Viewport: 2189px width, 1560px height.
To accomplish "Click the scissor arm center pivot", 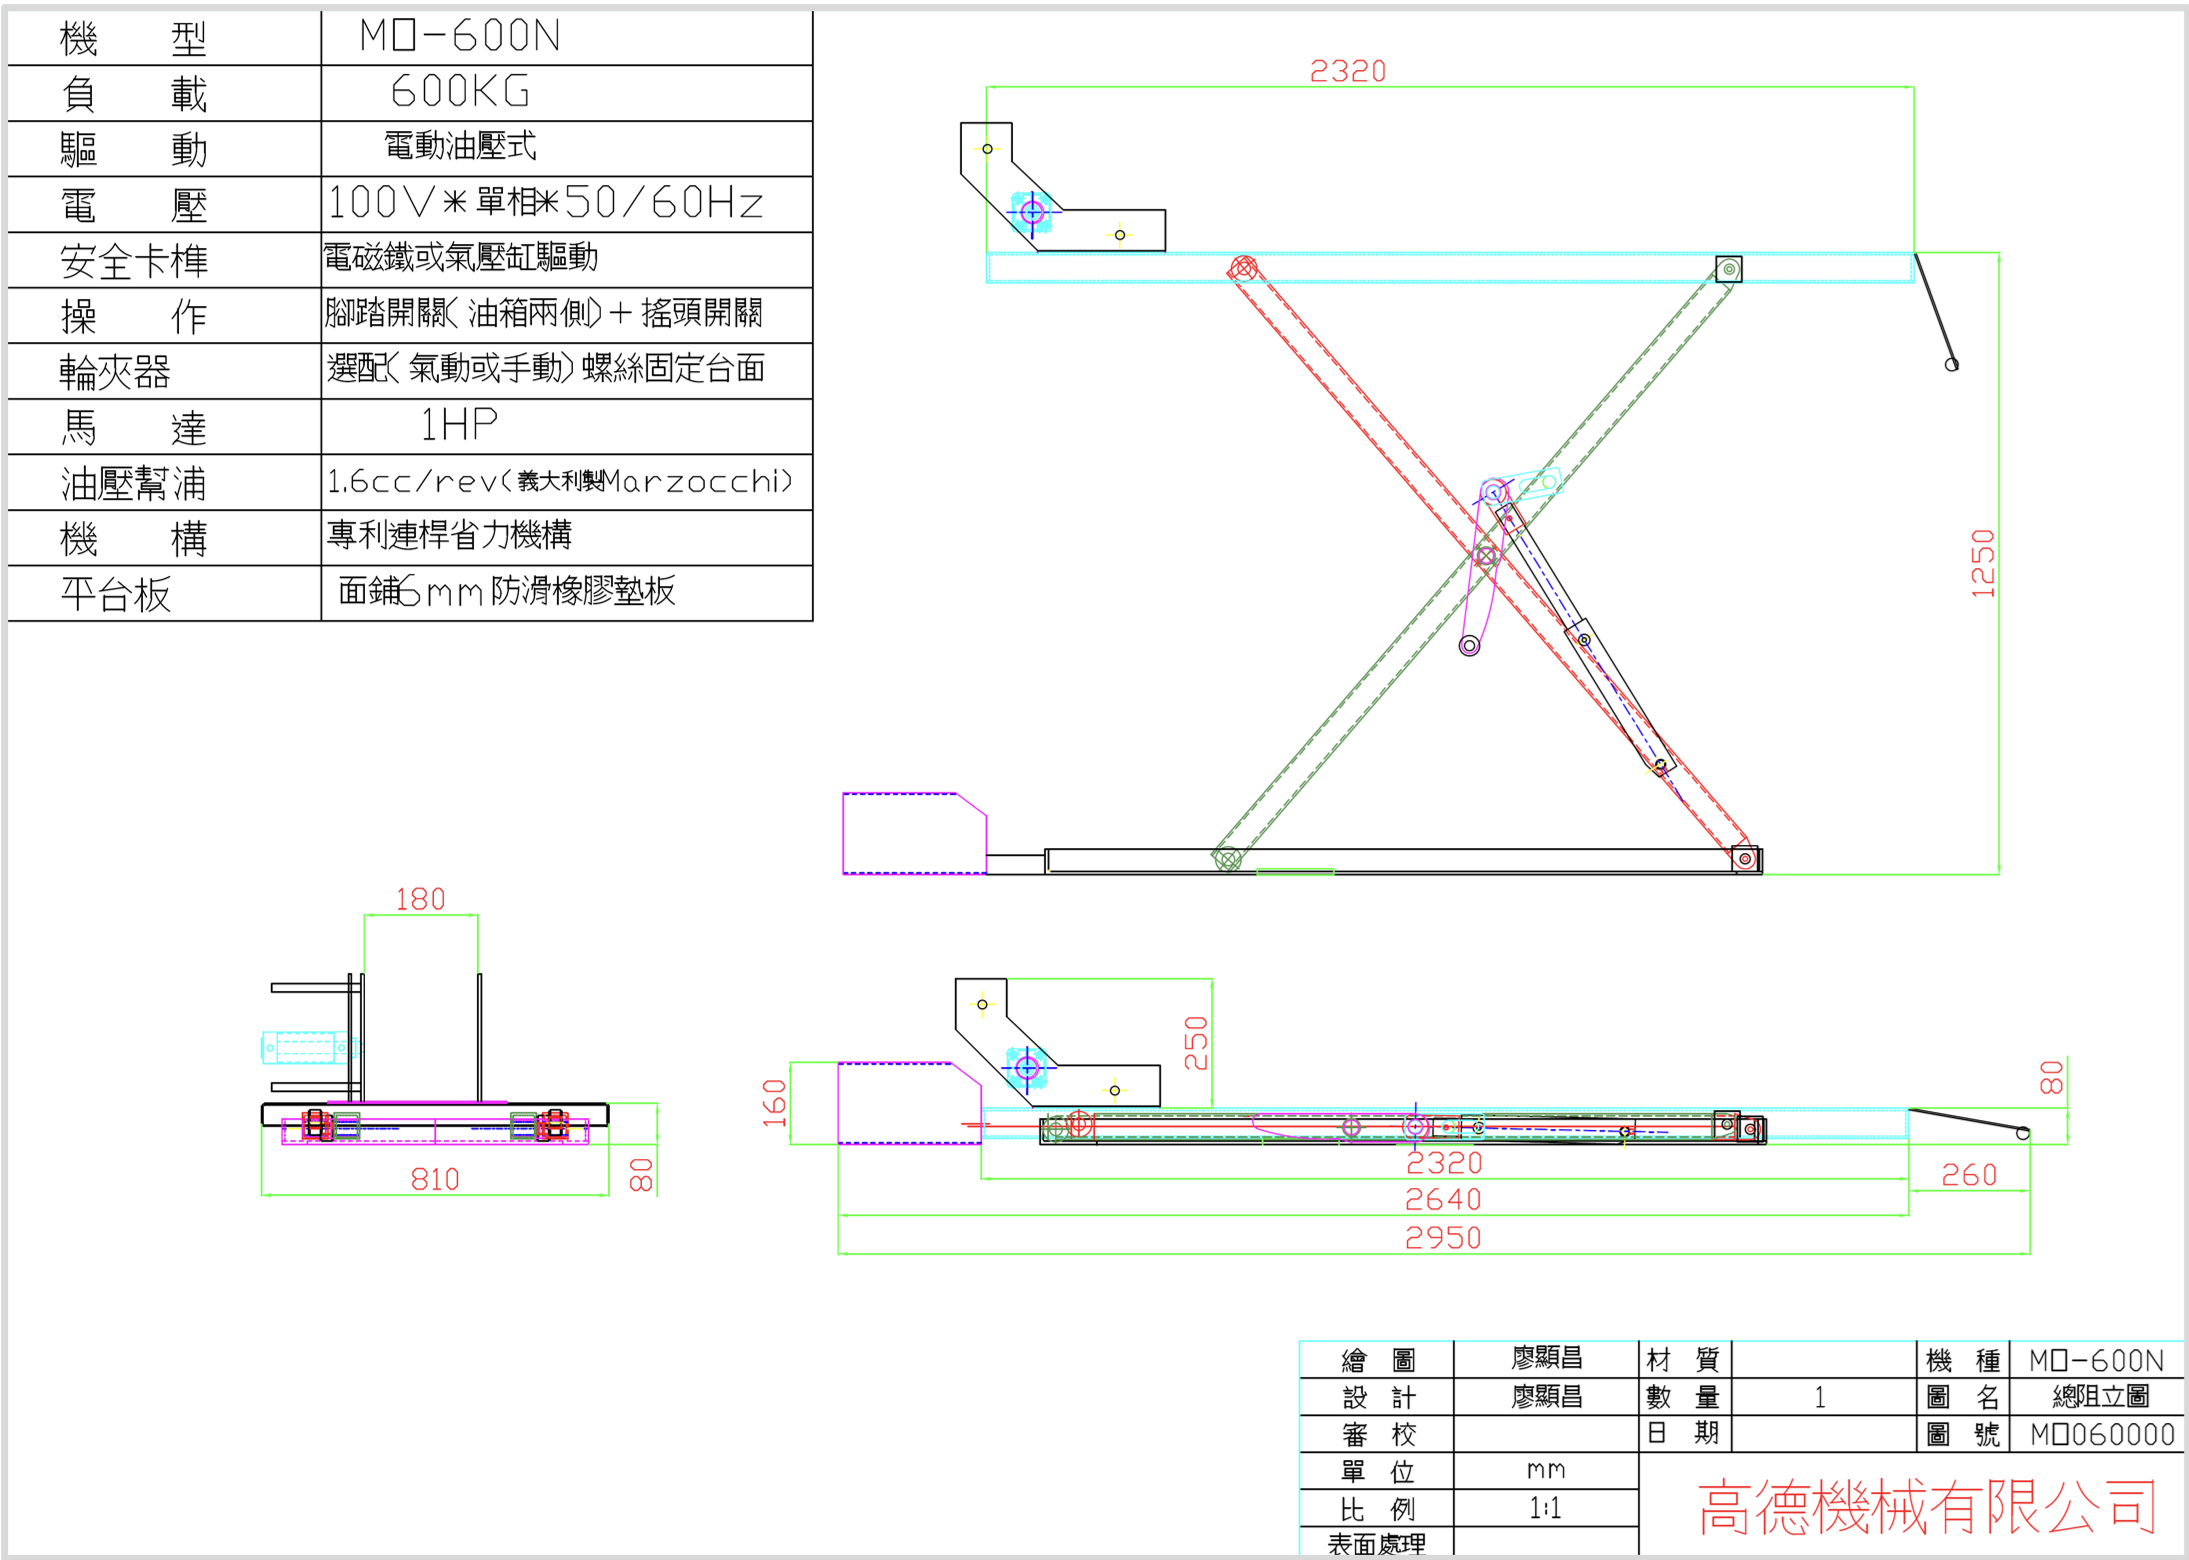I will [1487, 556].
